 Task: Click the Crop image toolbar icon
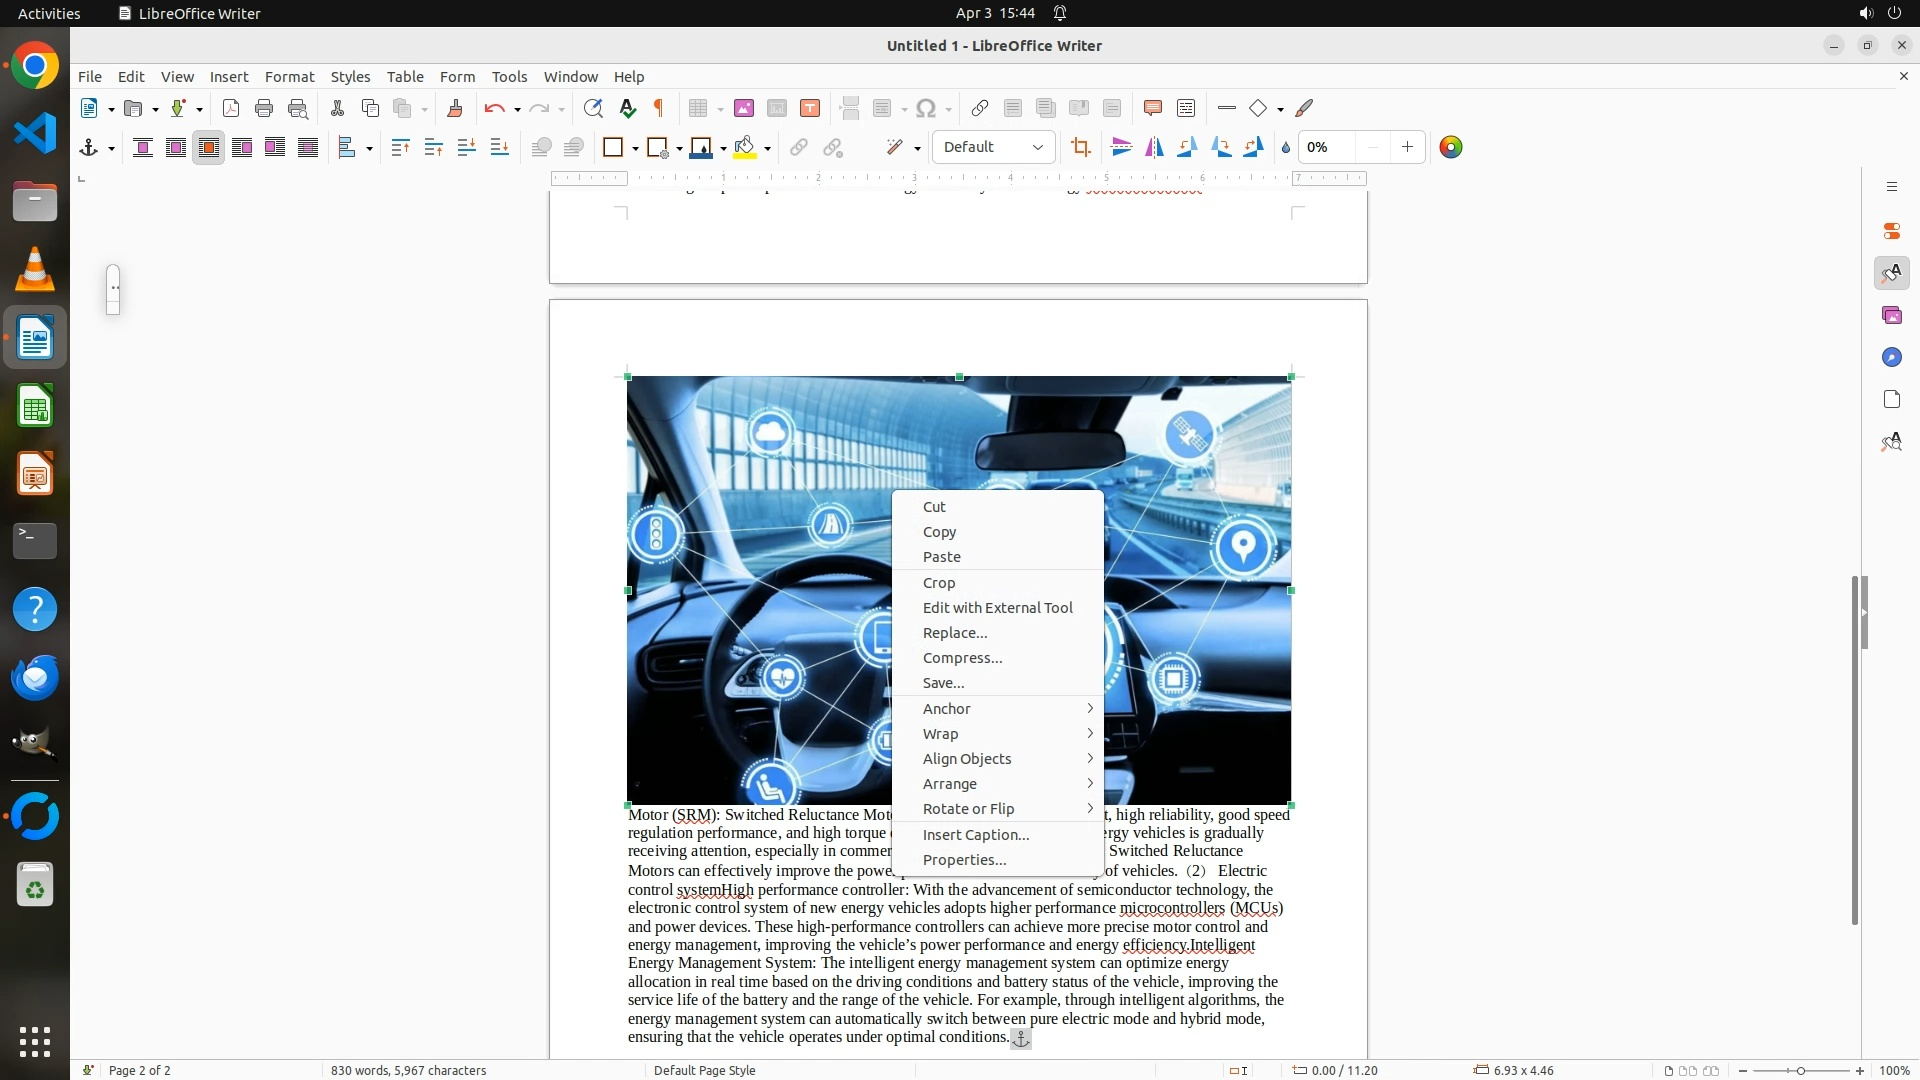pos(1080,148)
